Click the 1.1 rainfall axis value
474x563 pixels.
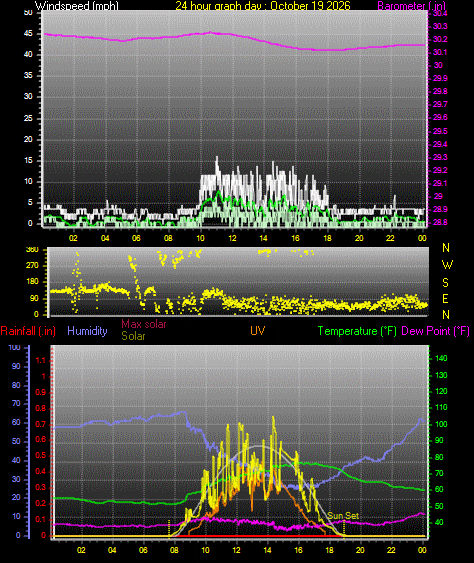41,360
